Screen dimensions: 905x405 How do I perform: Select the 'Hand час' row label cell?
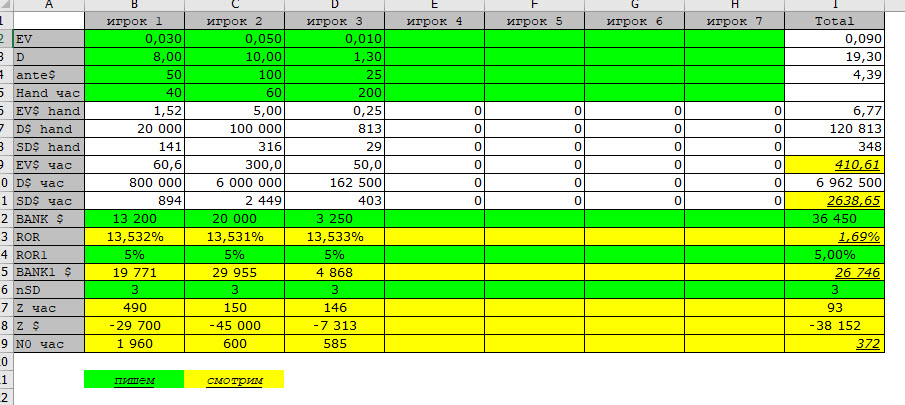point(48,92)
